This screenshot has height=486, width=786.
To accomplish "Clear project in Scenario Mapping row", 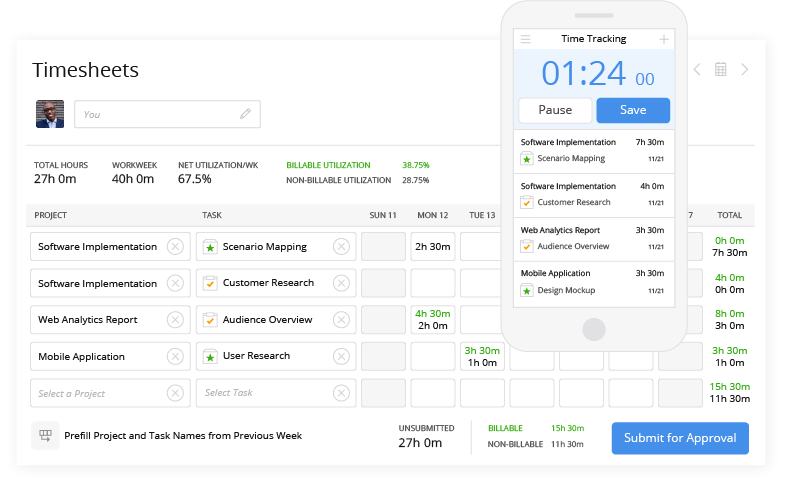I will pyautogui.click(x=175, y=247).
